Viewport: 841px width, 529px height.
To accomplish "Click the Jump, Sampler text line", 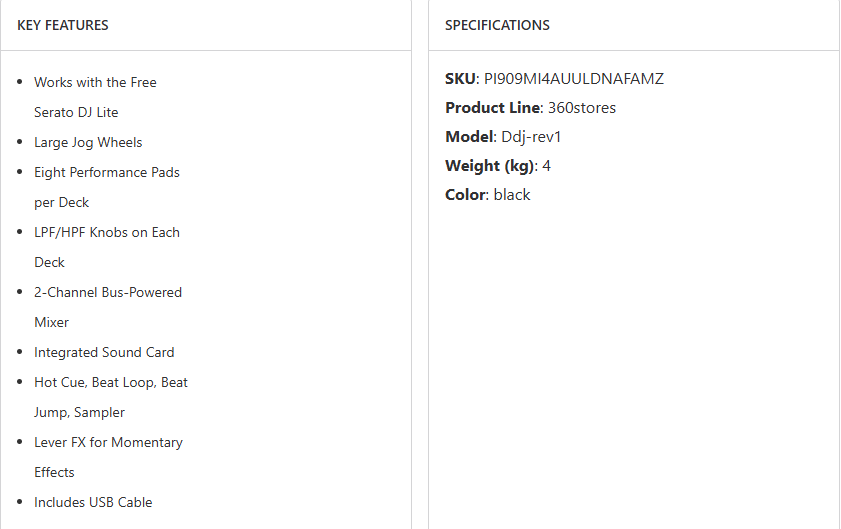I will coord(79,412).
